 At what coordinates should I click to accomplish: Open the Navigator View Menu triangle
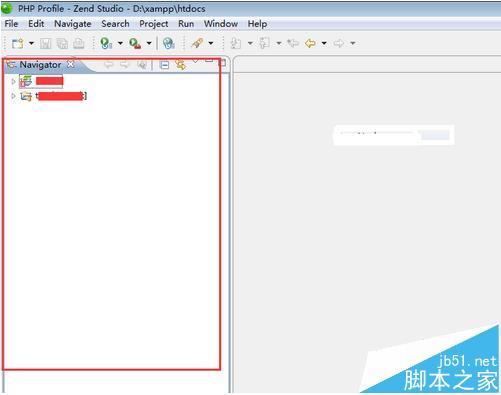pyautogui.click(x=195, y=61)
